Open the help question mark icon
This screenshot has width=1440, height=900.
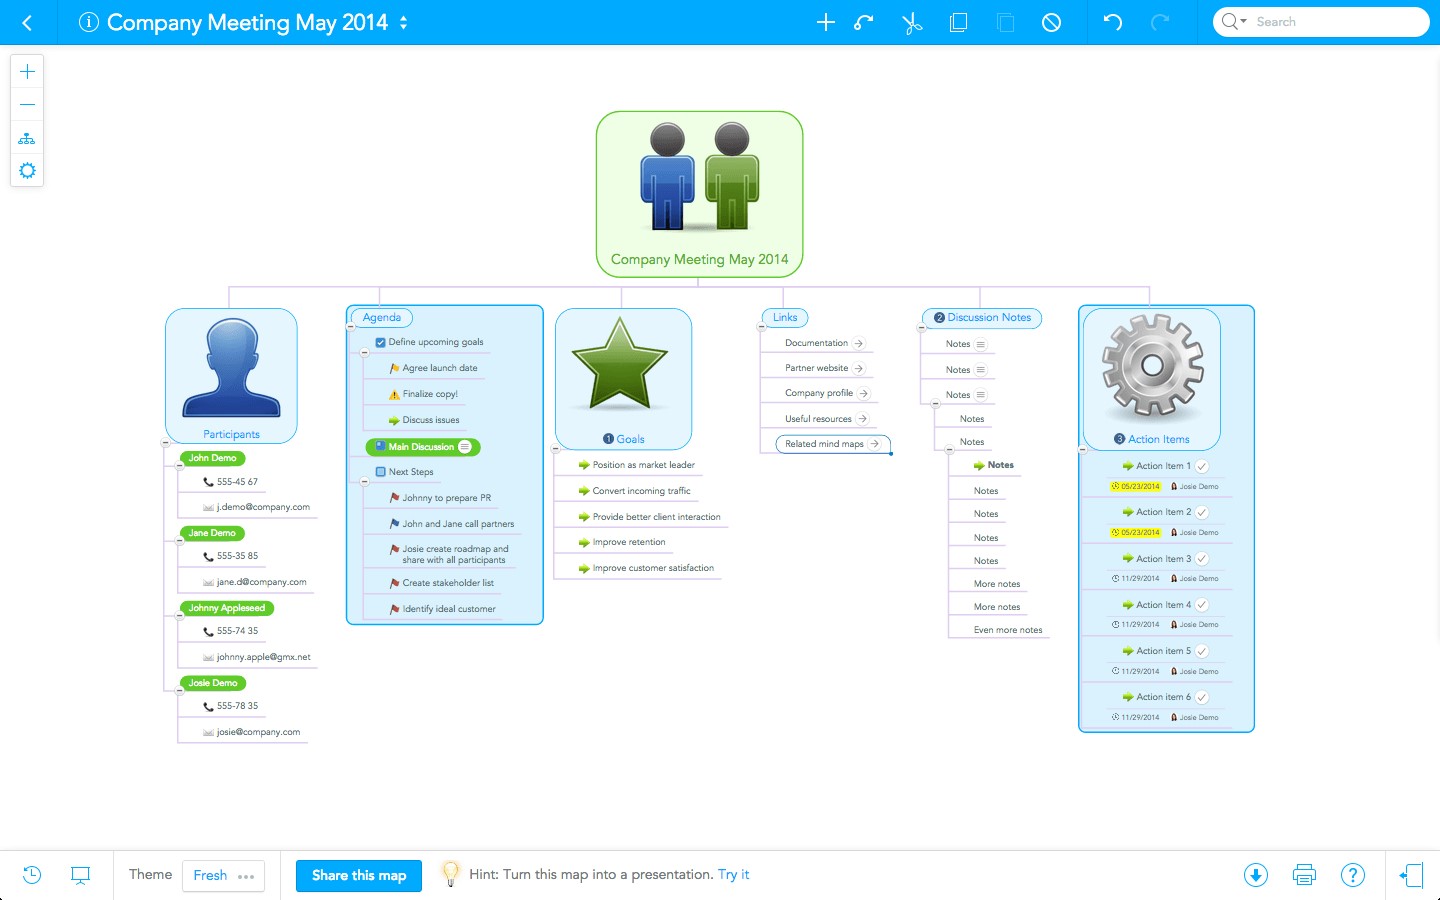(x=1352, y=875)
